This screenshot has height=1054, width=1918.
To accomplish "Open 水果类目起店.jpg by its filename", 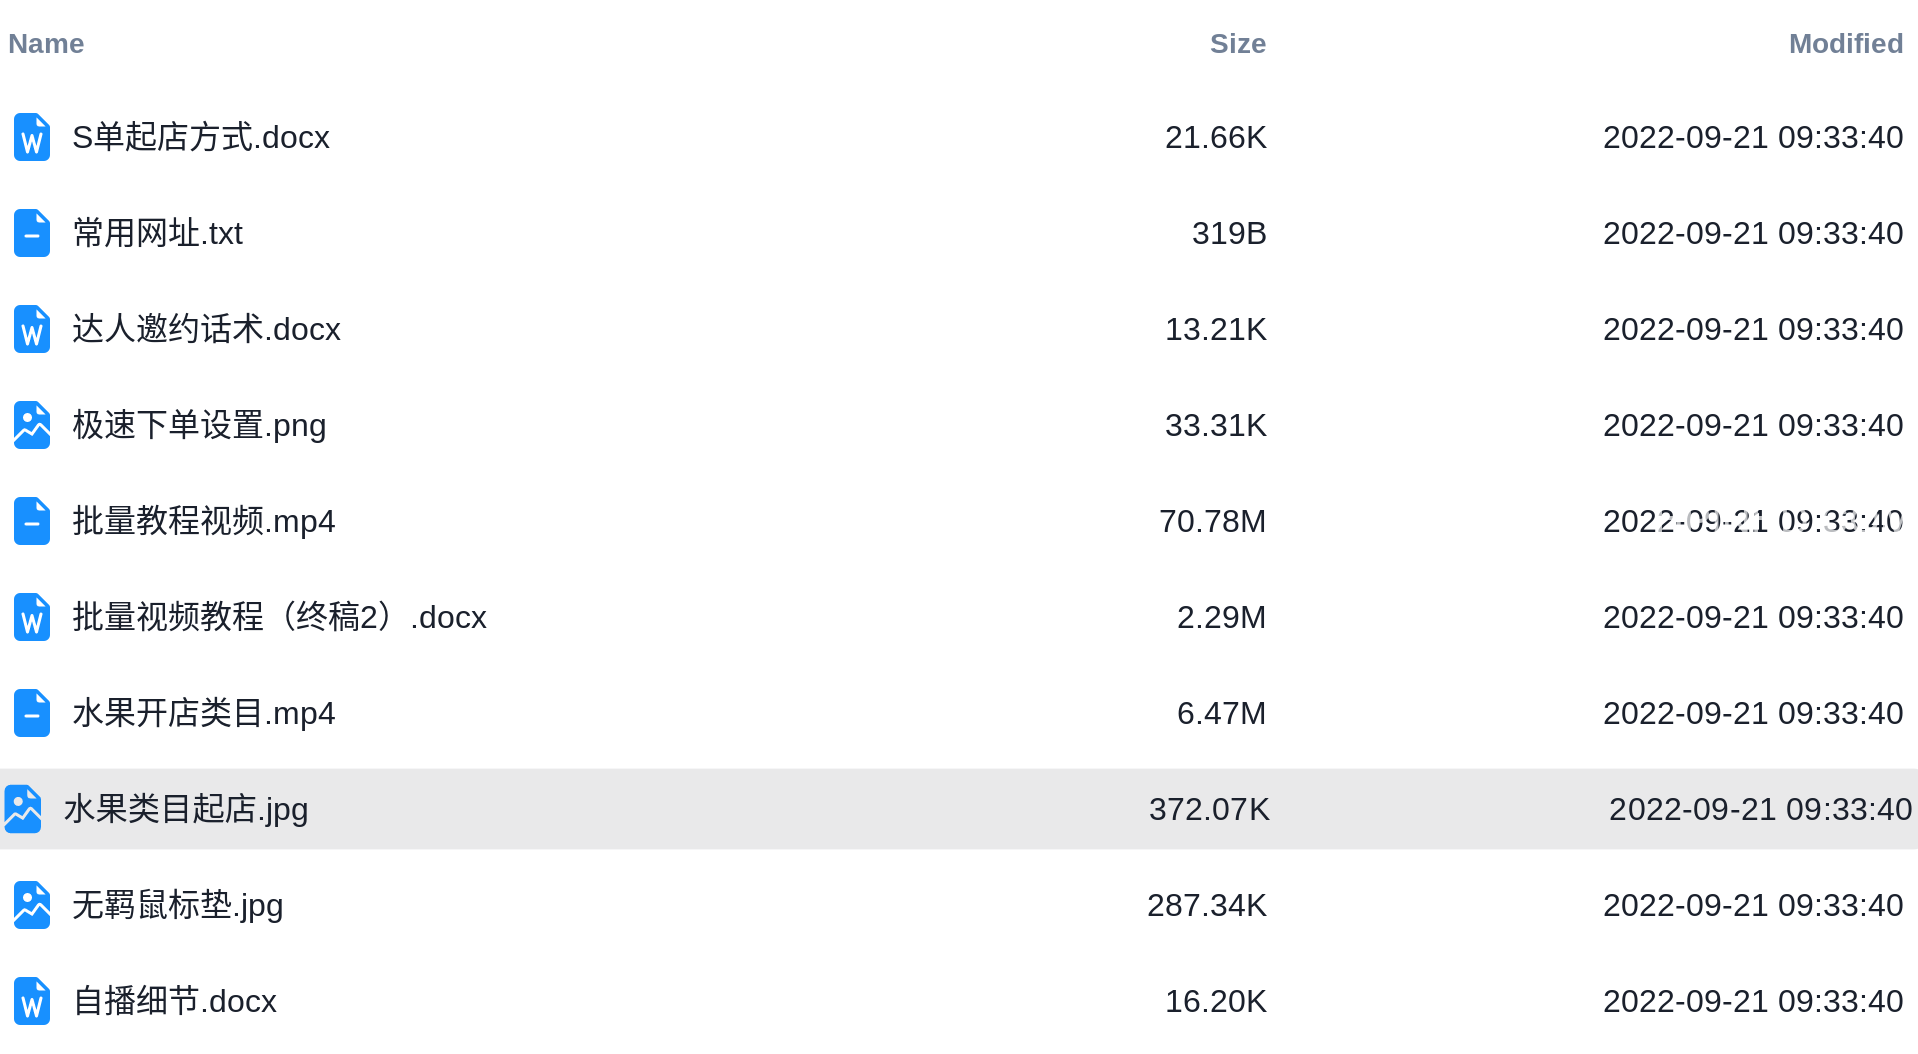I will point(186,809).
